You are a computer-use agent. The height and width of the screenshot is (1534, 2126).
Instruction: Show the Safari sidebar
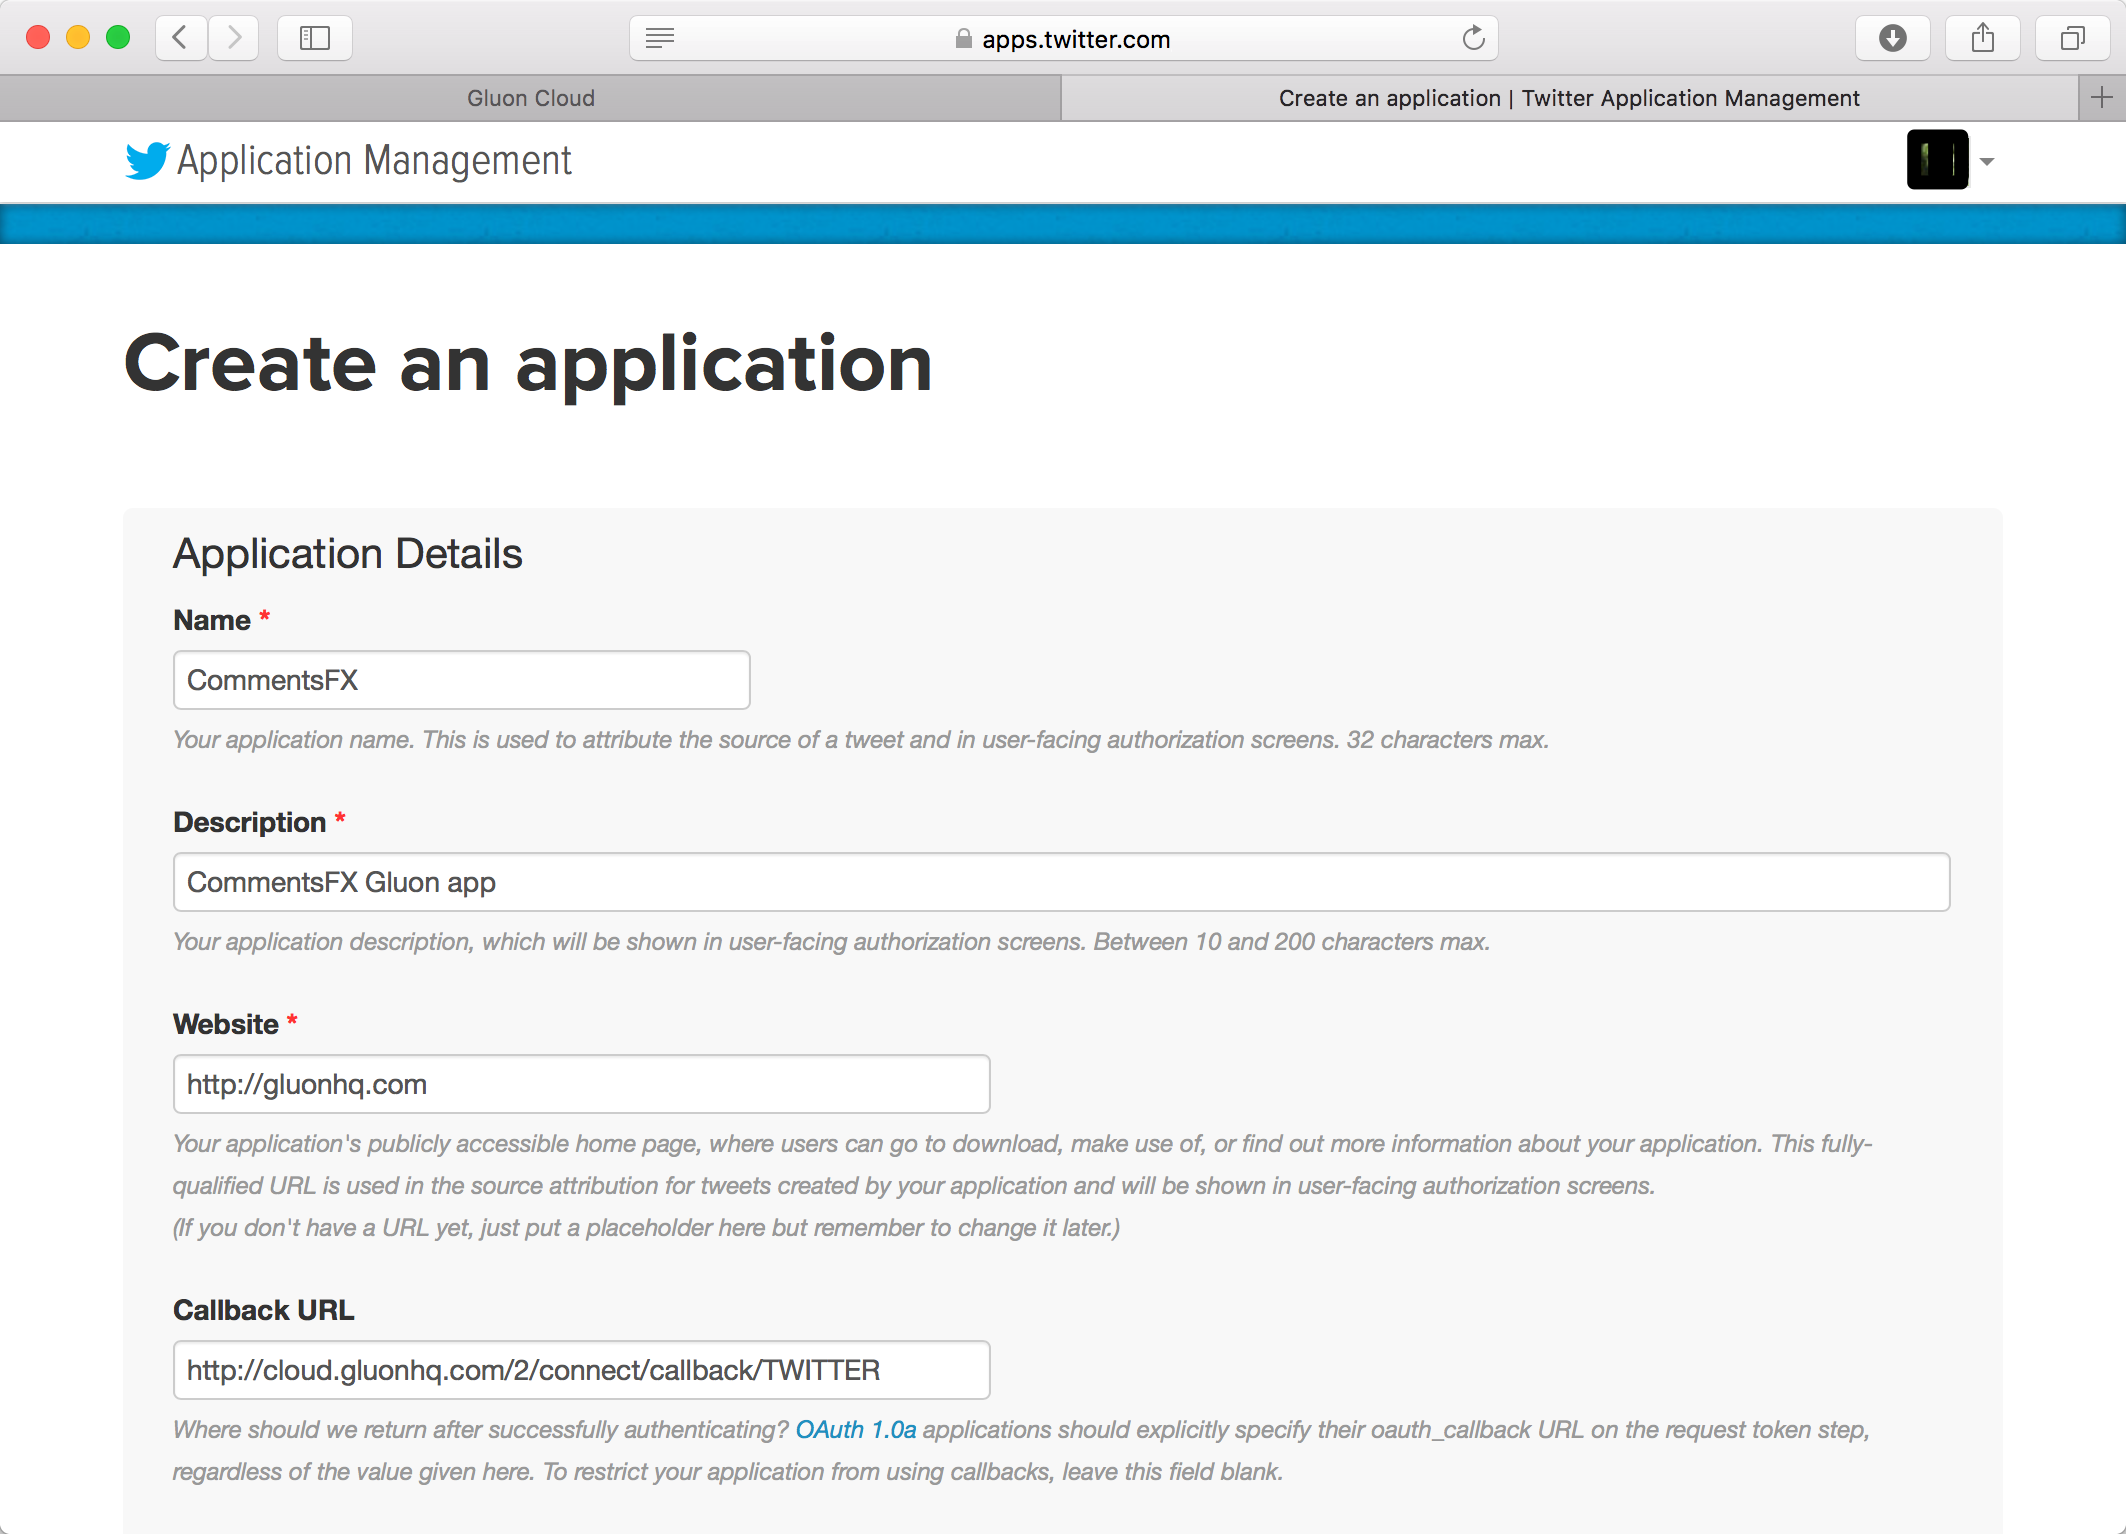tap(315, 38)
